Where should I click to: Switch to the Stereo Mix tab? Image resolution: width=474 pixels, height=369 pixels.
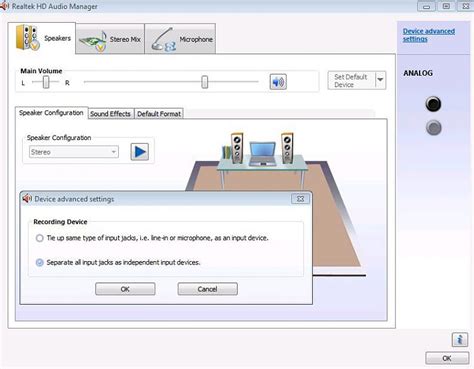click(110, 39)
